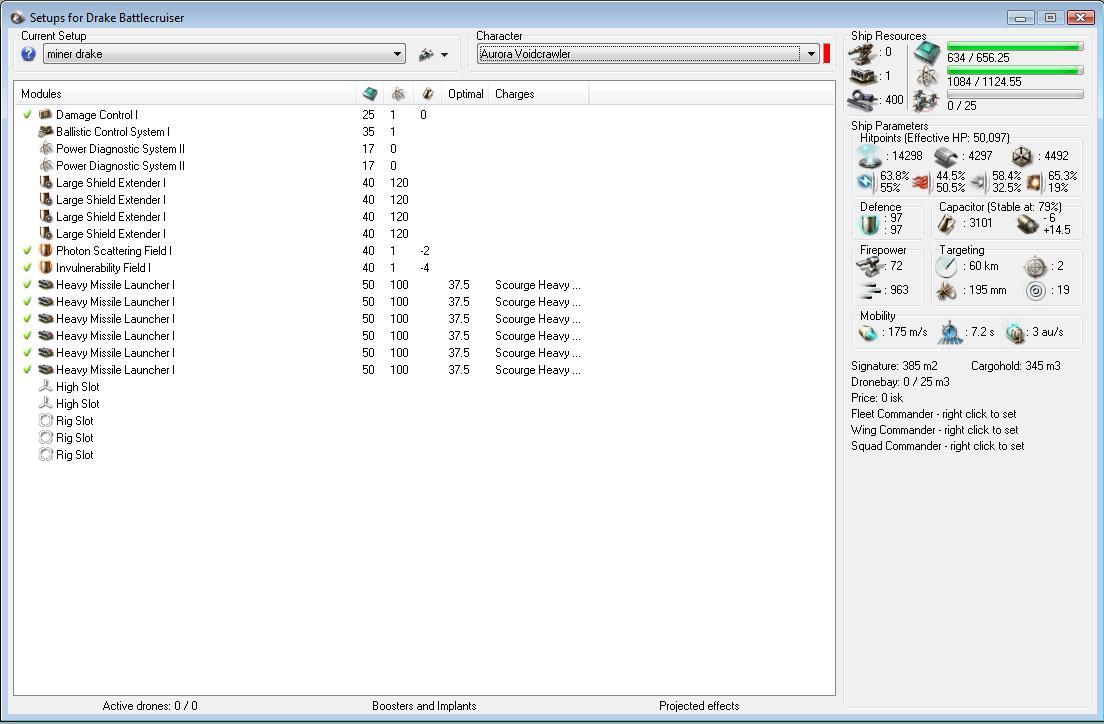Image resolution: width=1104 pixels, height=724 pixels.
Task: Click the structure hitpoints icon showing 4492
Action: (x=1022, y=156)
